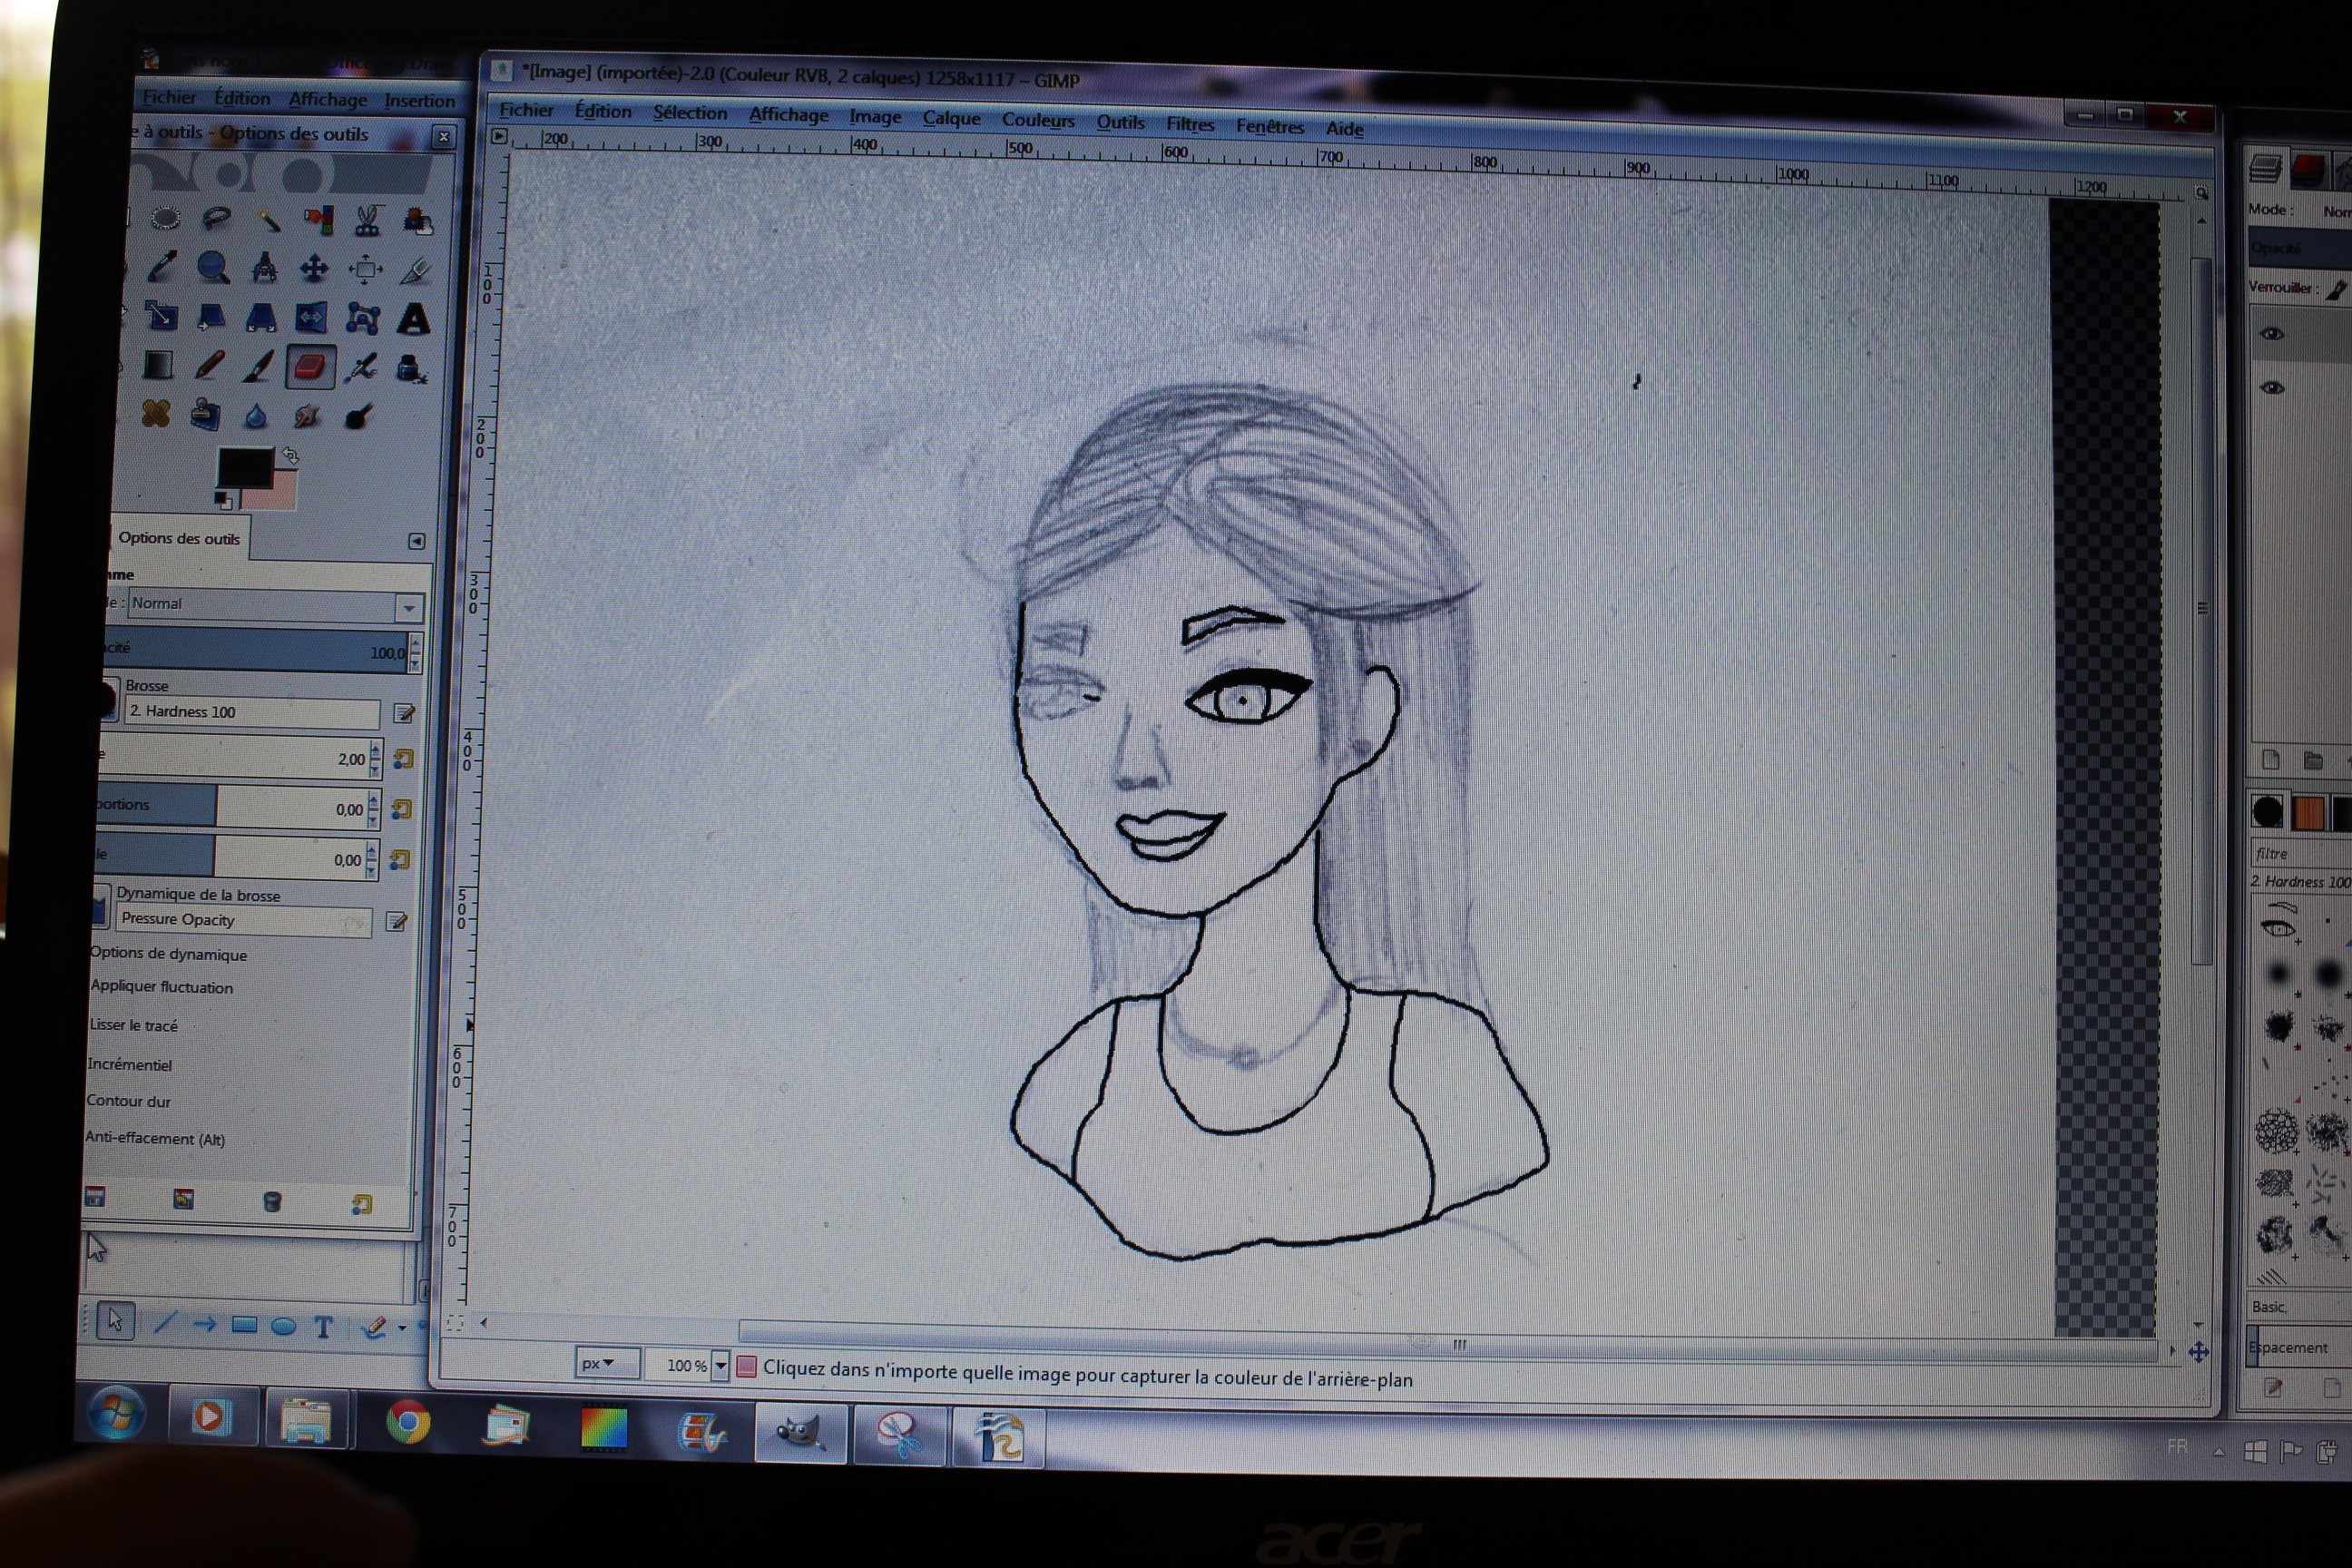2352x1568 pixels.
Task: Select the Eraser tool
Action: [x=309, y=367]
